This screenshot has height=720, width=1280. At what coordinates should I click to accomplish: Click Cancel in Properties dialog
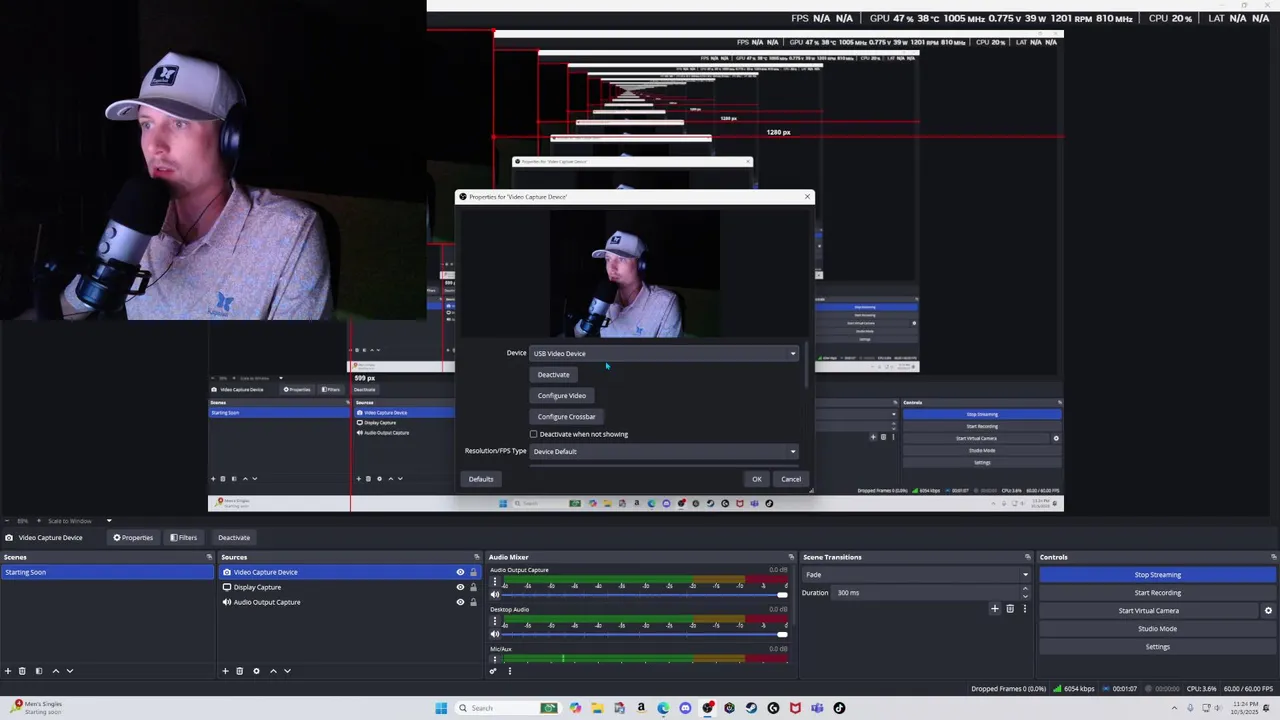[x=790, y=479]
